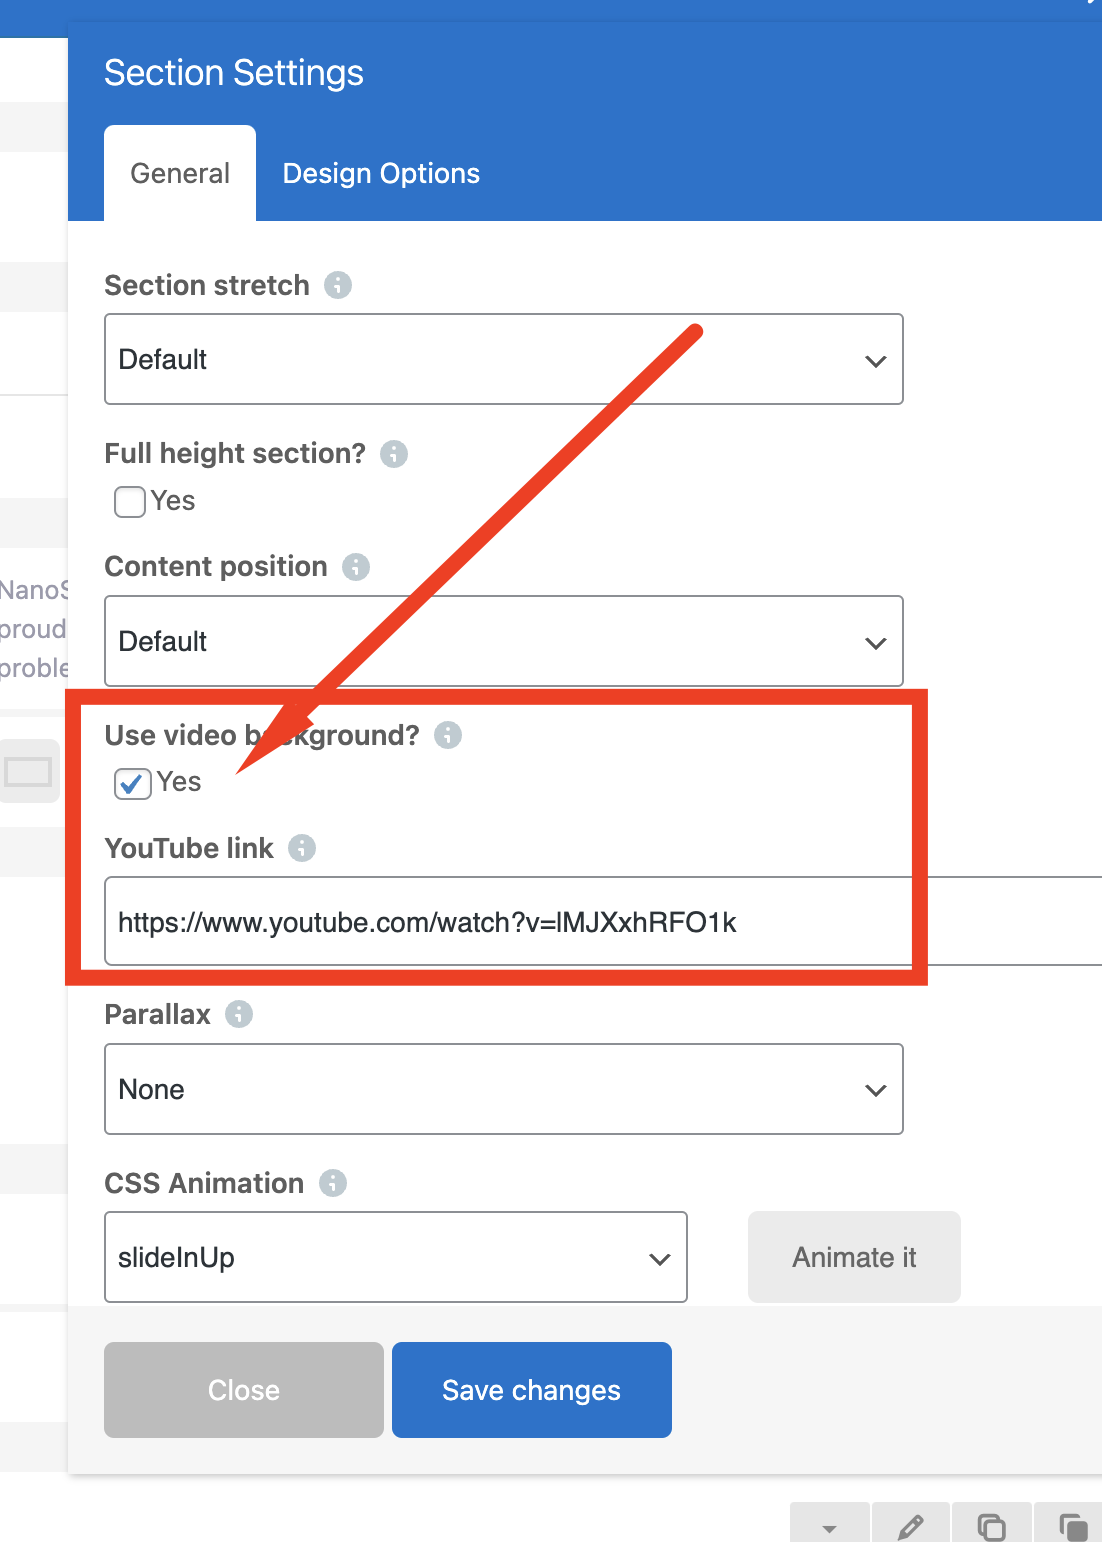Uncheck the Use video background Yes checkbox
This screenshot has width=1102, height=1542.
point(133,783)
